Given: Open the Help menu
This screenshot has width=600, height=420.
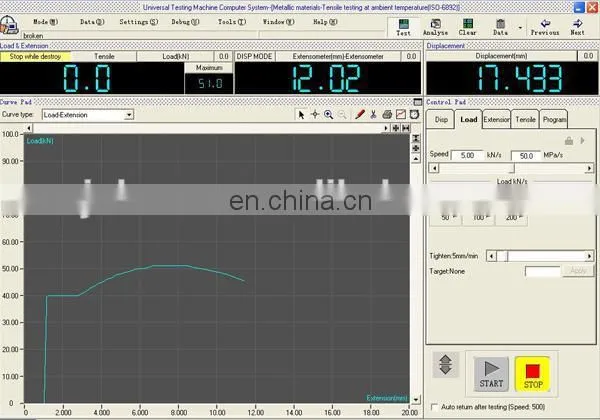Looking at the screenshot, I should click(325, 22).
